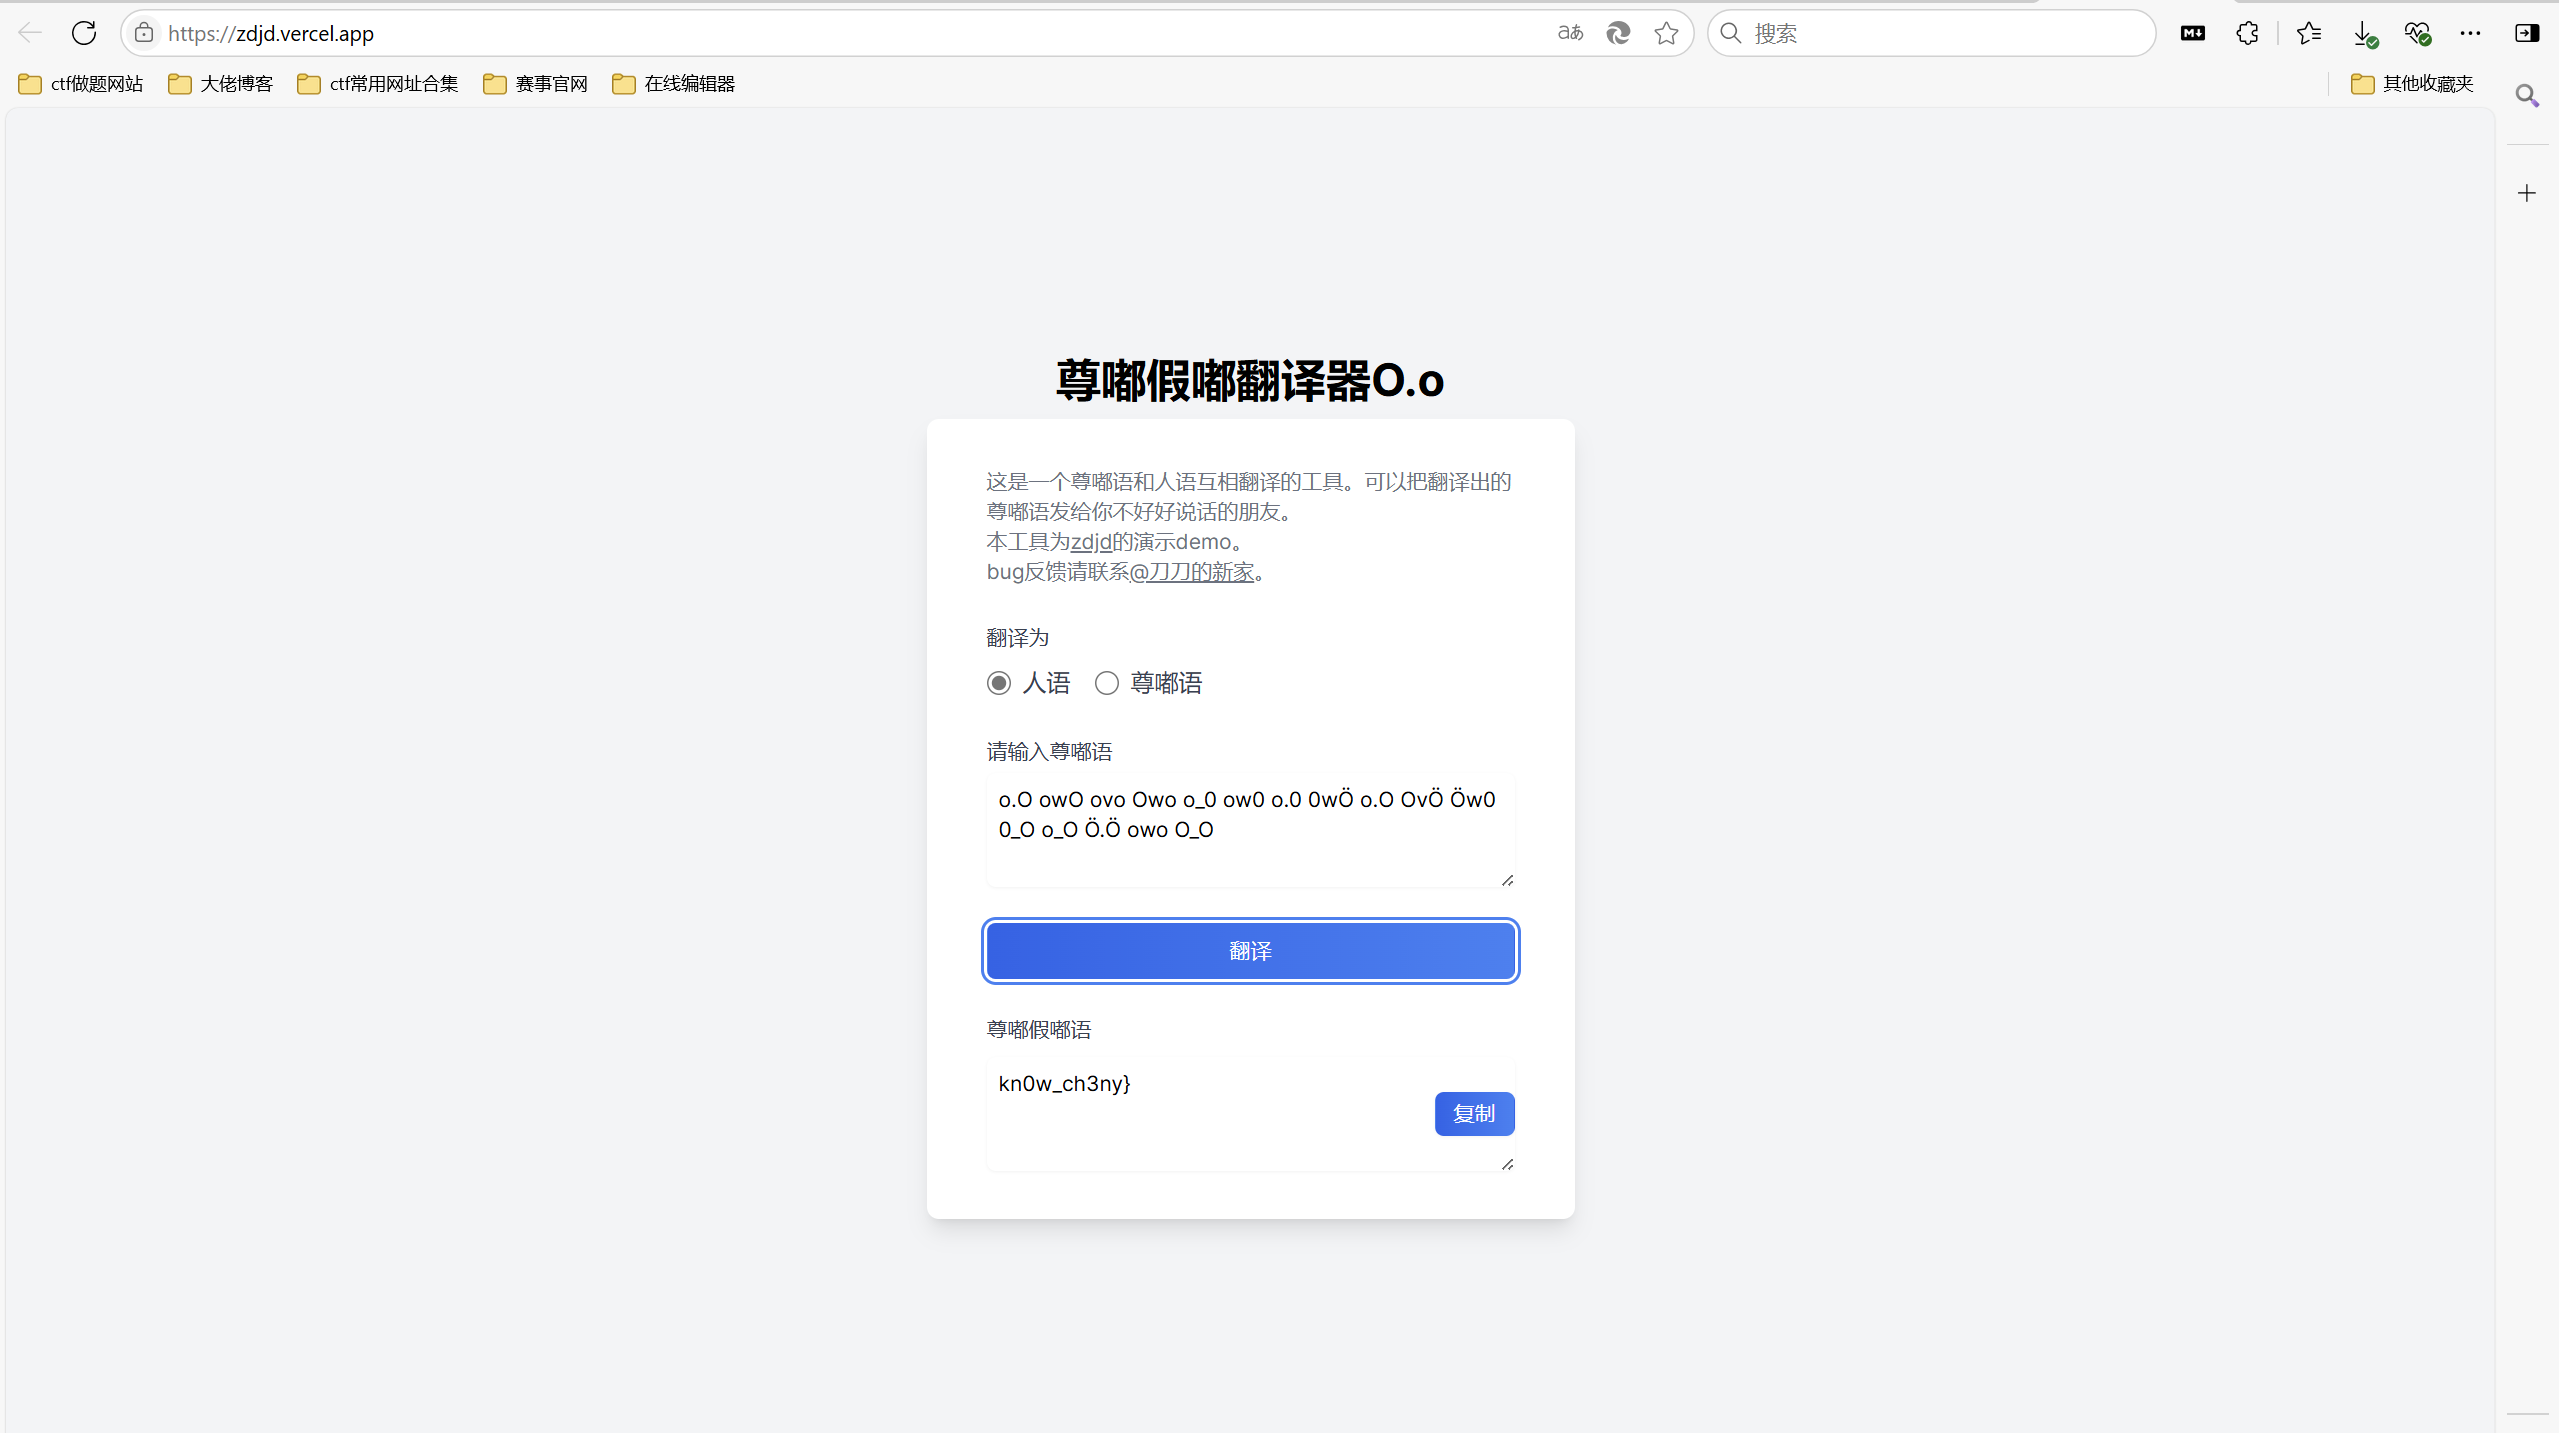Open the 大佬博客 bookmark folder
Image resolution: width=2559 pixels, height=1433 pixels.
click(221, 84)
